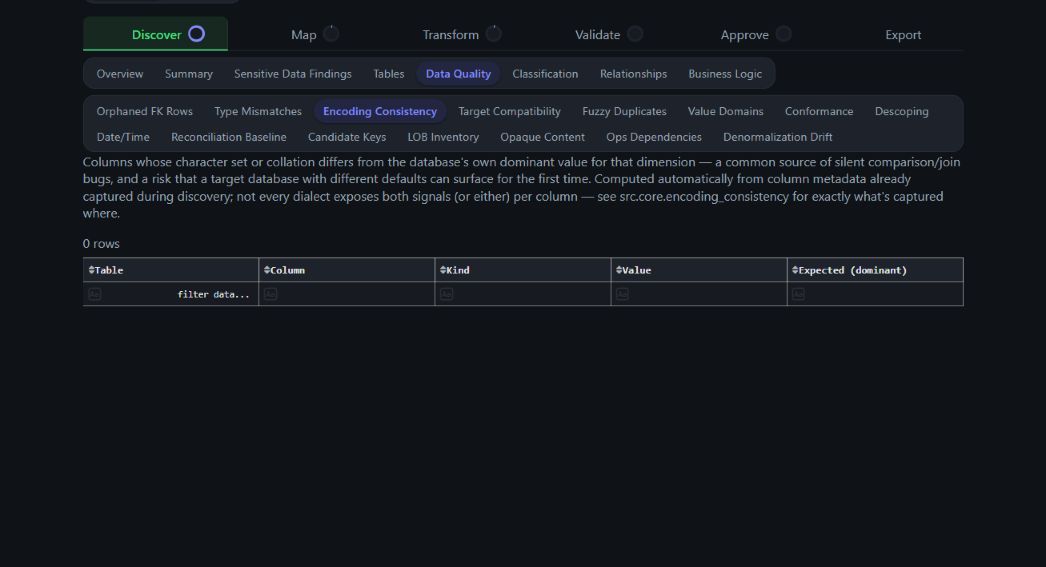Open the Export stage tab

[x=903, y=35]
